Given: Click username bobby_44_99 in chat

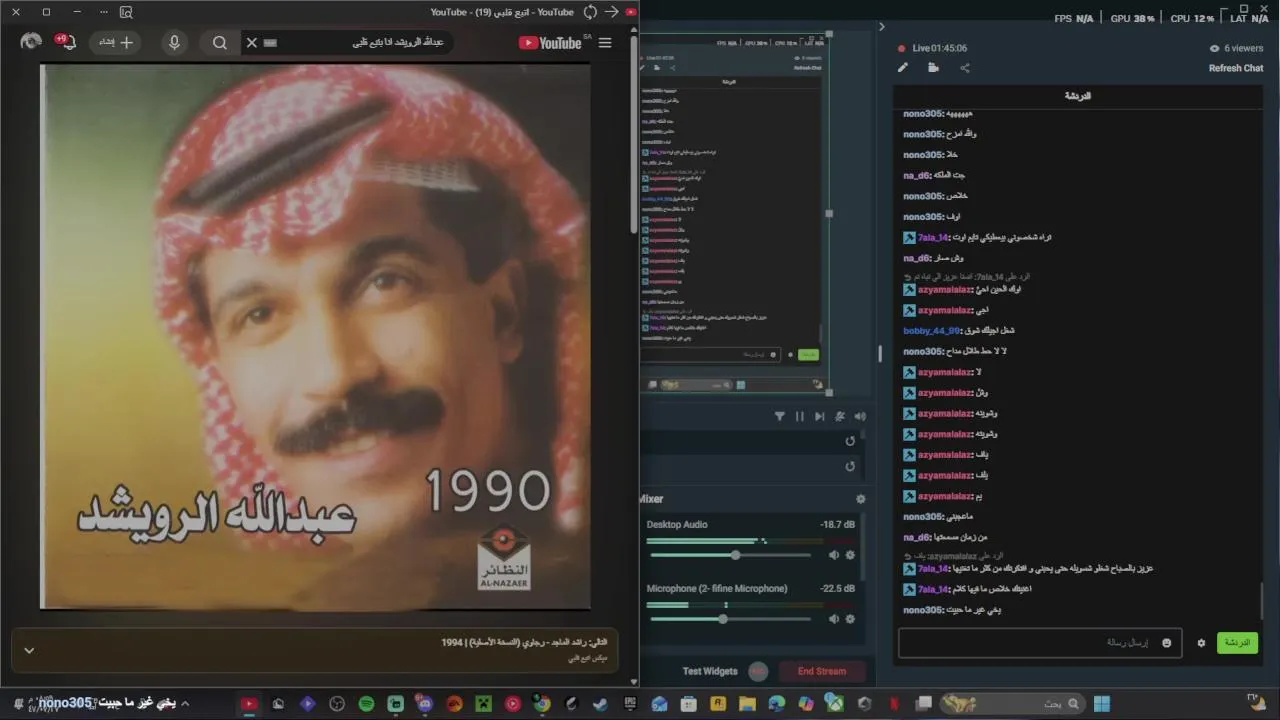Looking at the screenshot, I should pos(930,331).
